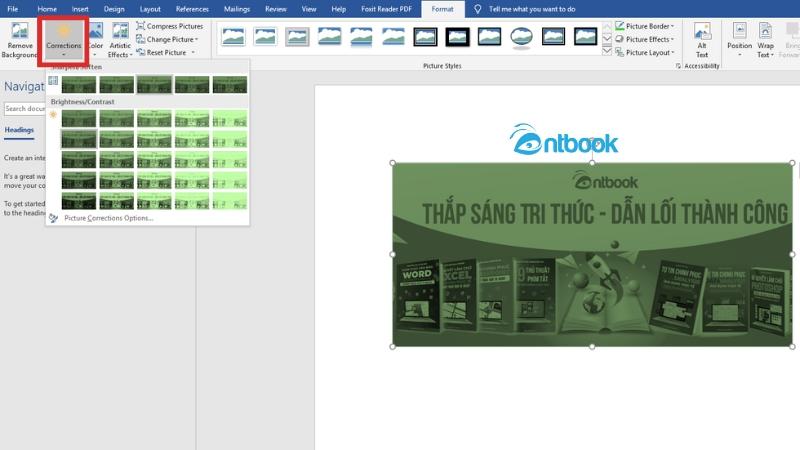Select the Headings tab in Navigation pane
Image resolution: width=800 pixels, height=450 pixels.
point(19,130)
